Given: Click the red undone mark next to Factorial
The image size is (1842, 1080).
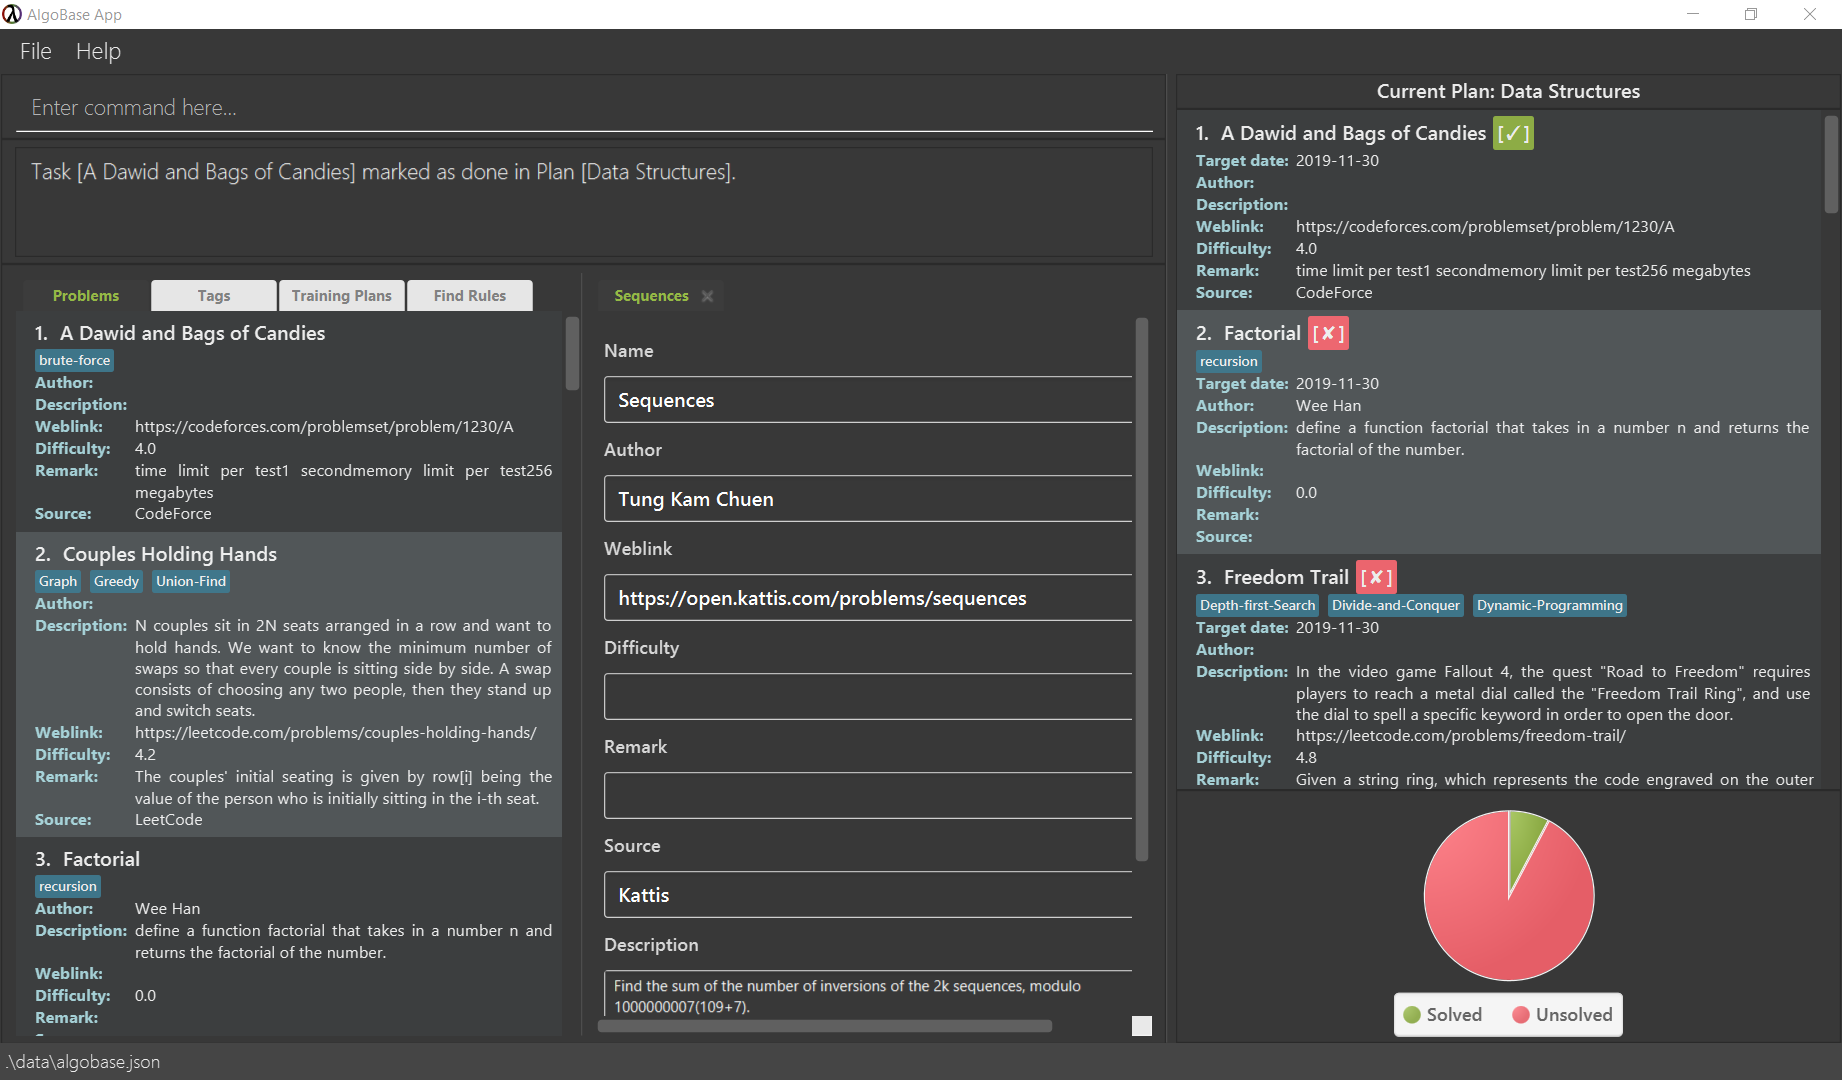Looking at the screenshot, I should [x=1328, y=333].
